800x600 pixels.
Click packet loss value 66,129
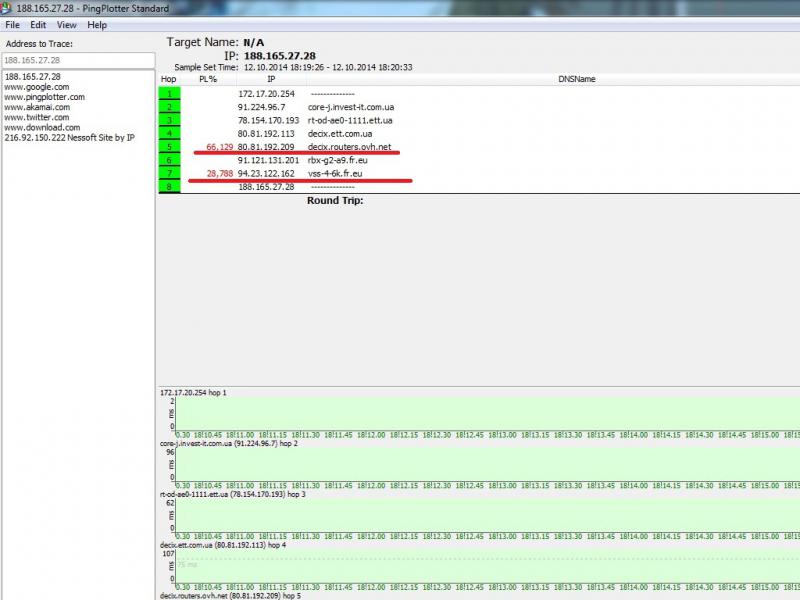219,147
